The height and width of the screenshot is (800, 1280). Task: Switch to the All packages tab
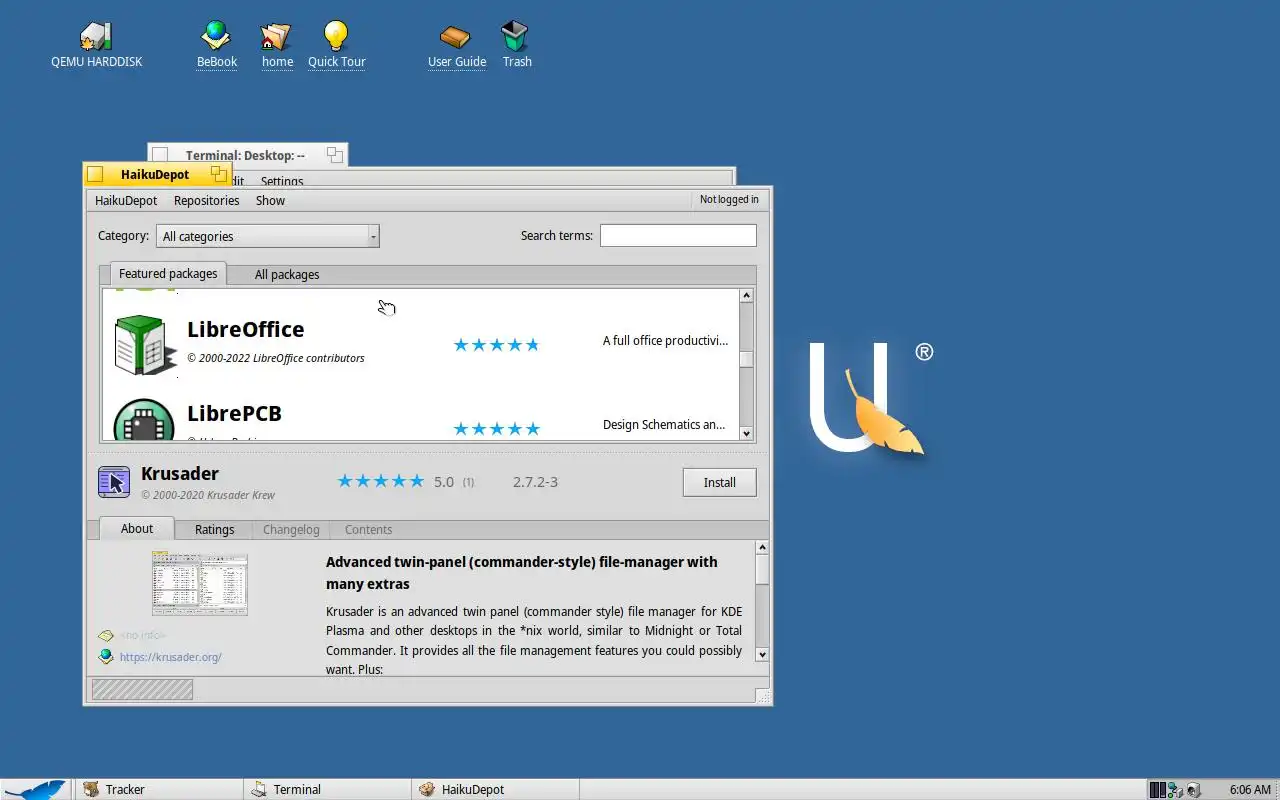coord(287,274)
